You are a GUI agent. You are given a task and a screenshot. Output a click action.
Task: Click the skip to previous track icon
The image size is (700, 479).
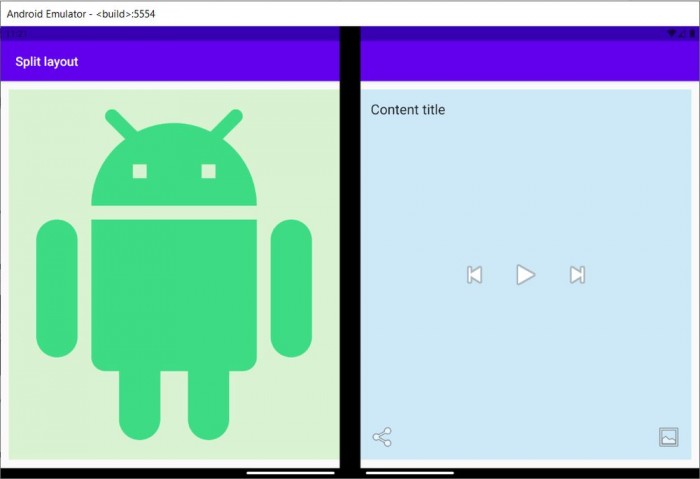point(474,275)
